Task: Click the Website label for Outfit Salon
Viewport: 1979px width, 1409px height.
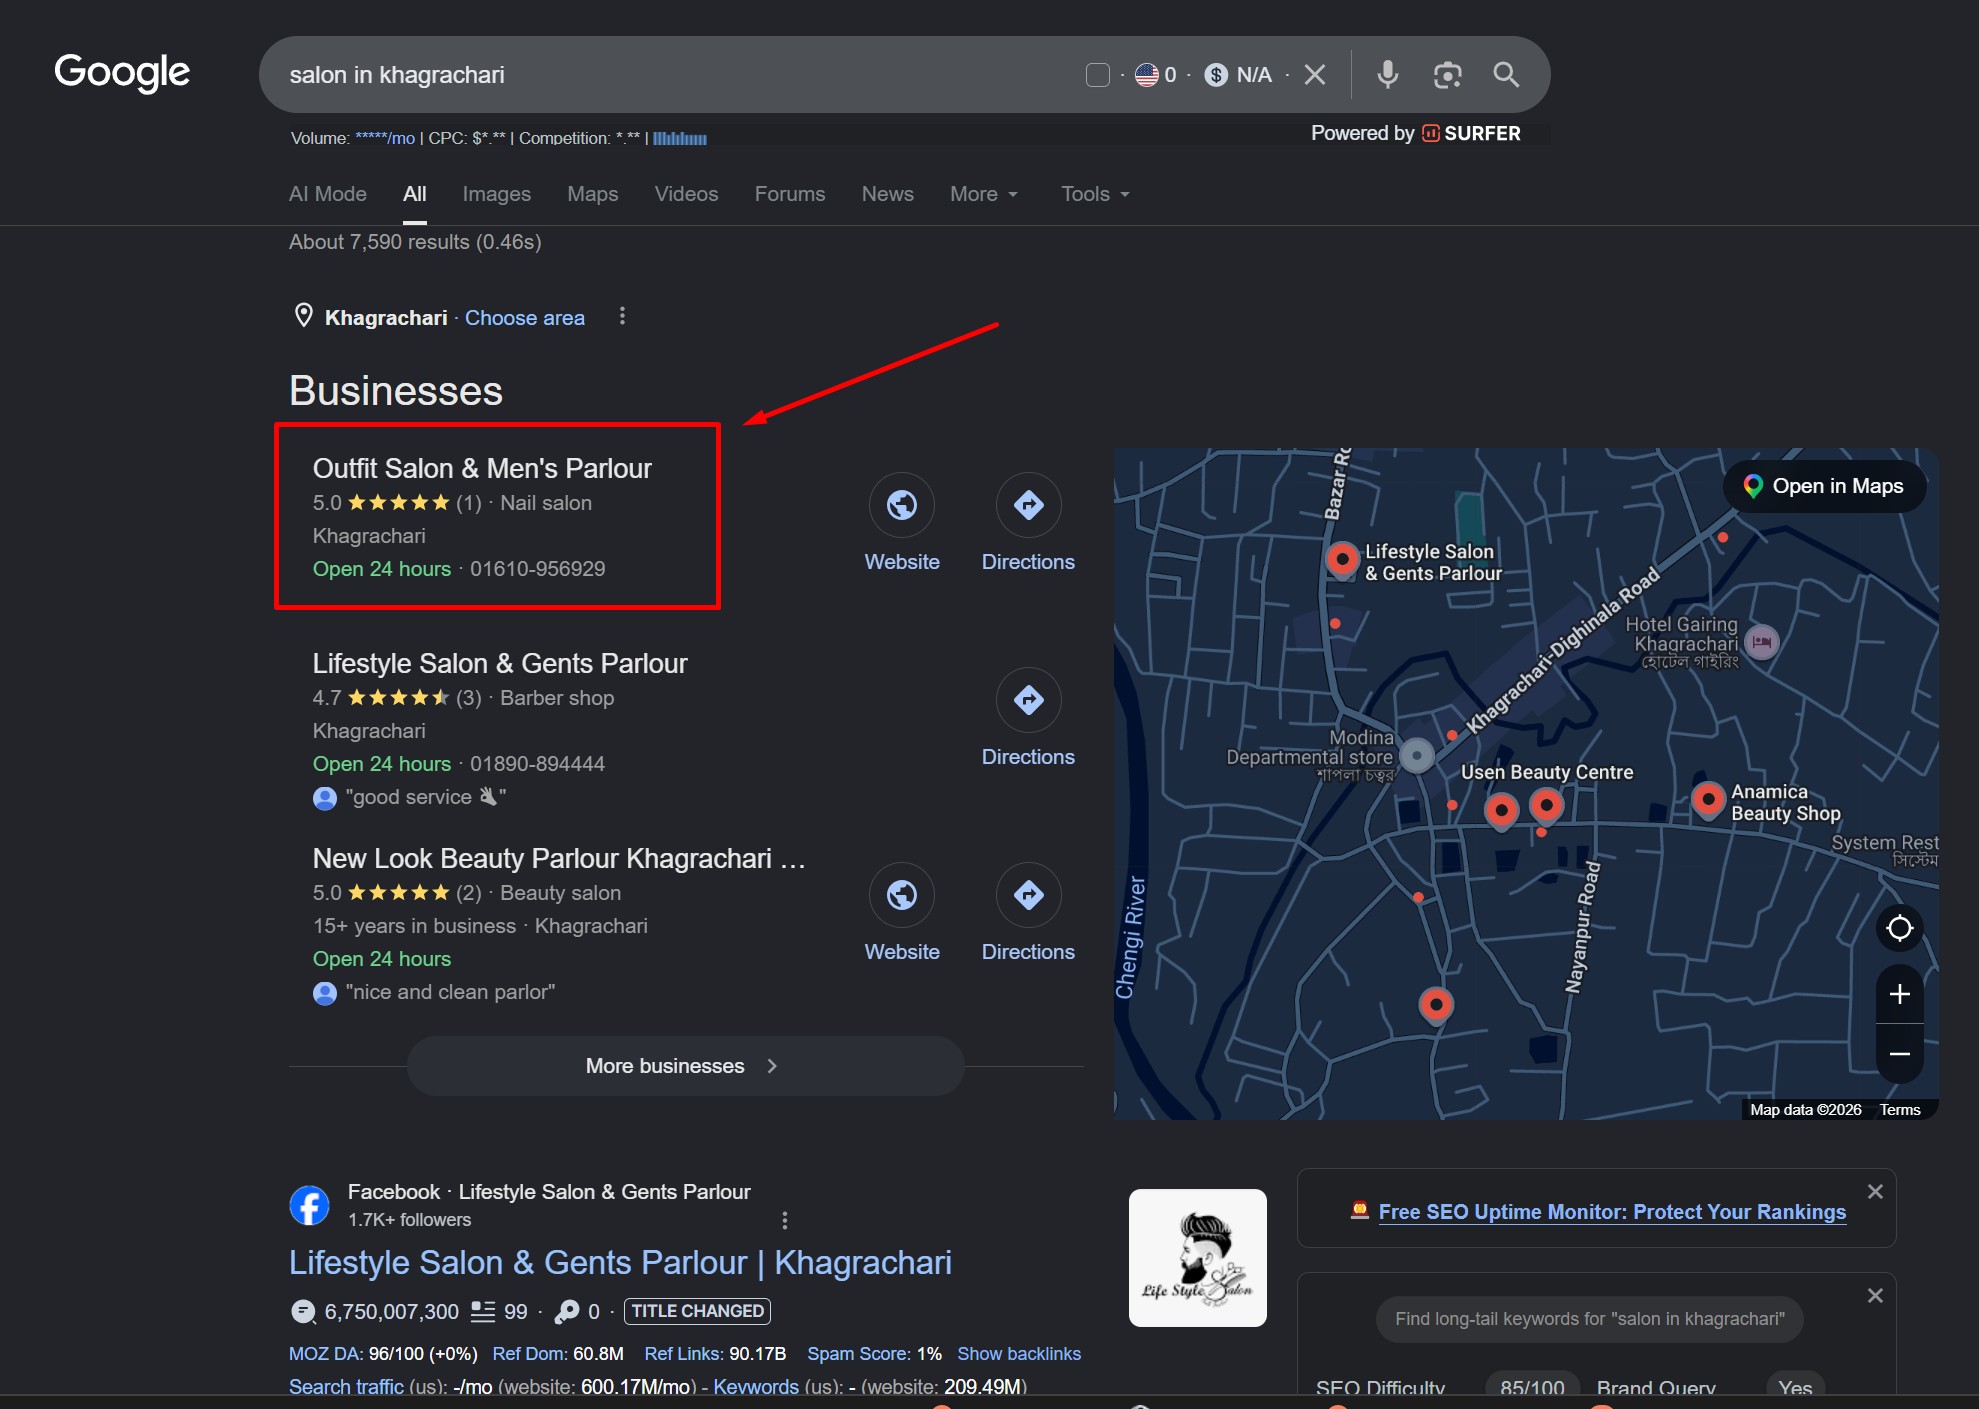Action: click(902, 562)
